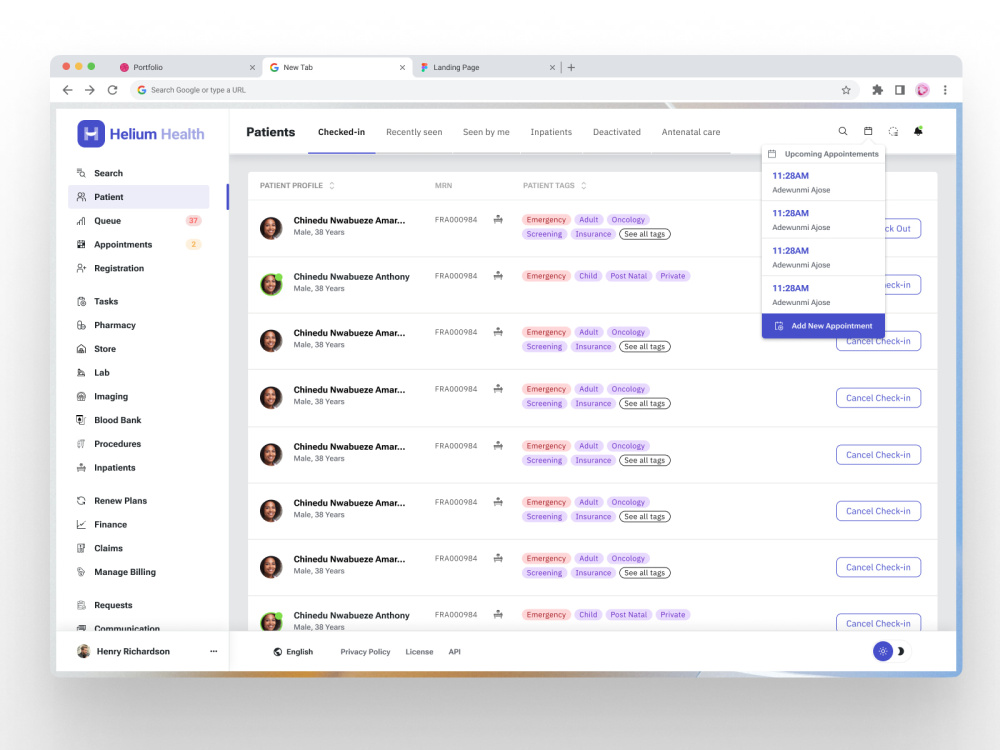The width and height of the screenshot is (1000, 750).
Task: Click the Inpatients sidebar icon
Action: 81,467
